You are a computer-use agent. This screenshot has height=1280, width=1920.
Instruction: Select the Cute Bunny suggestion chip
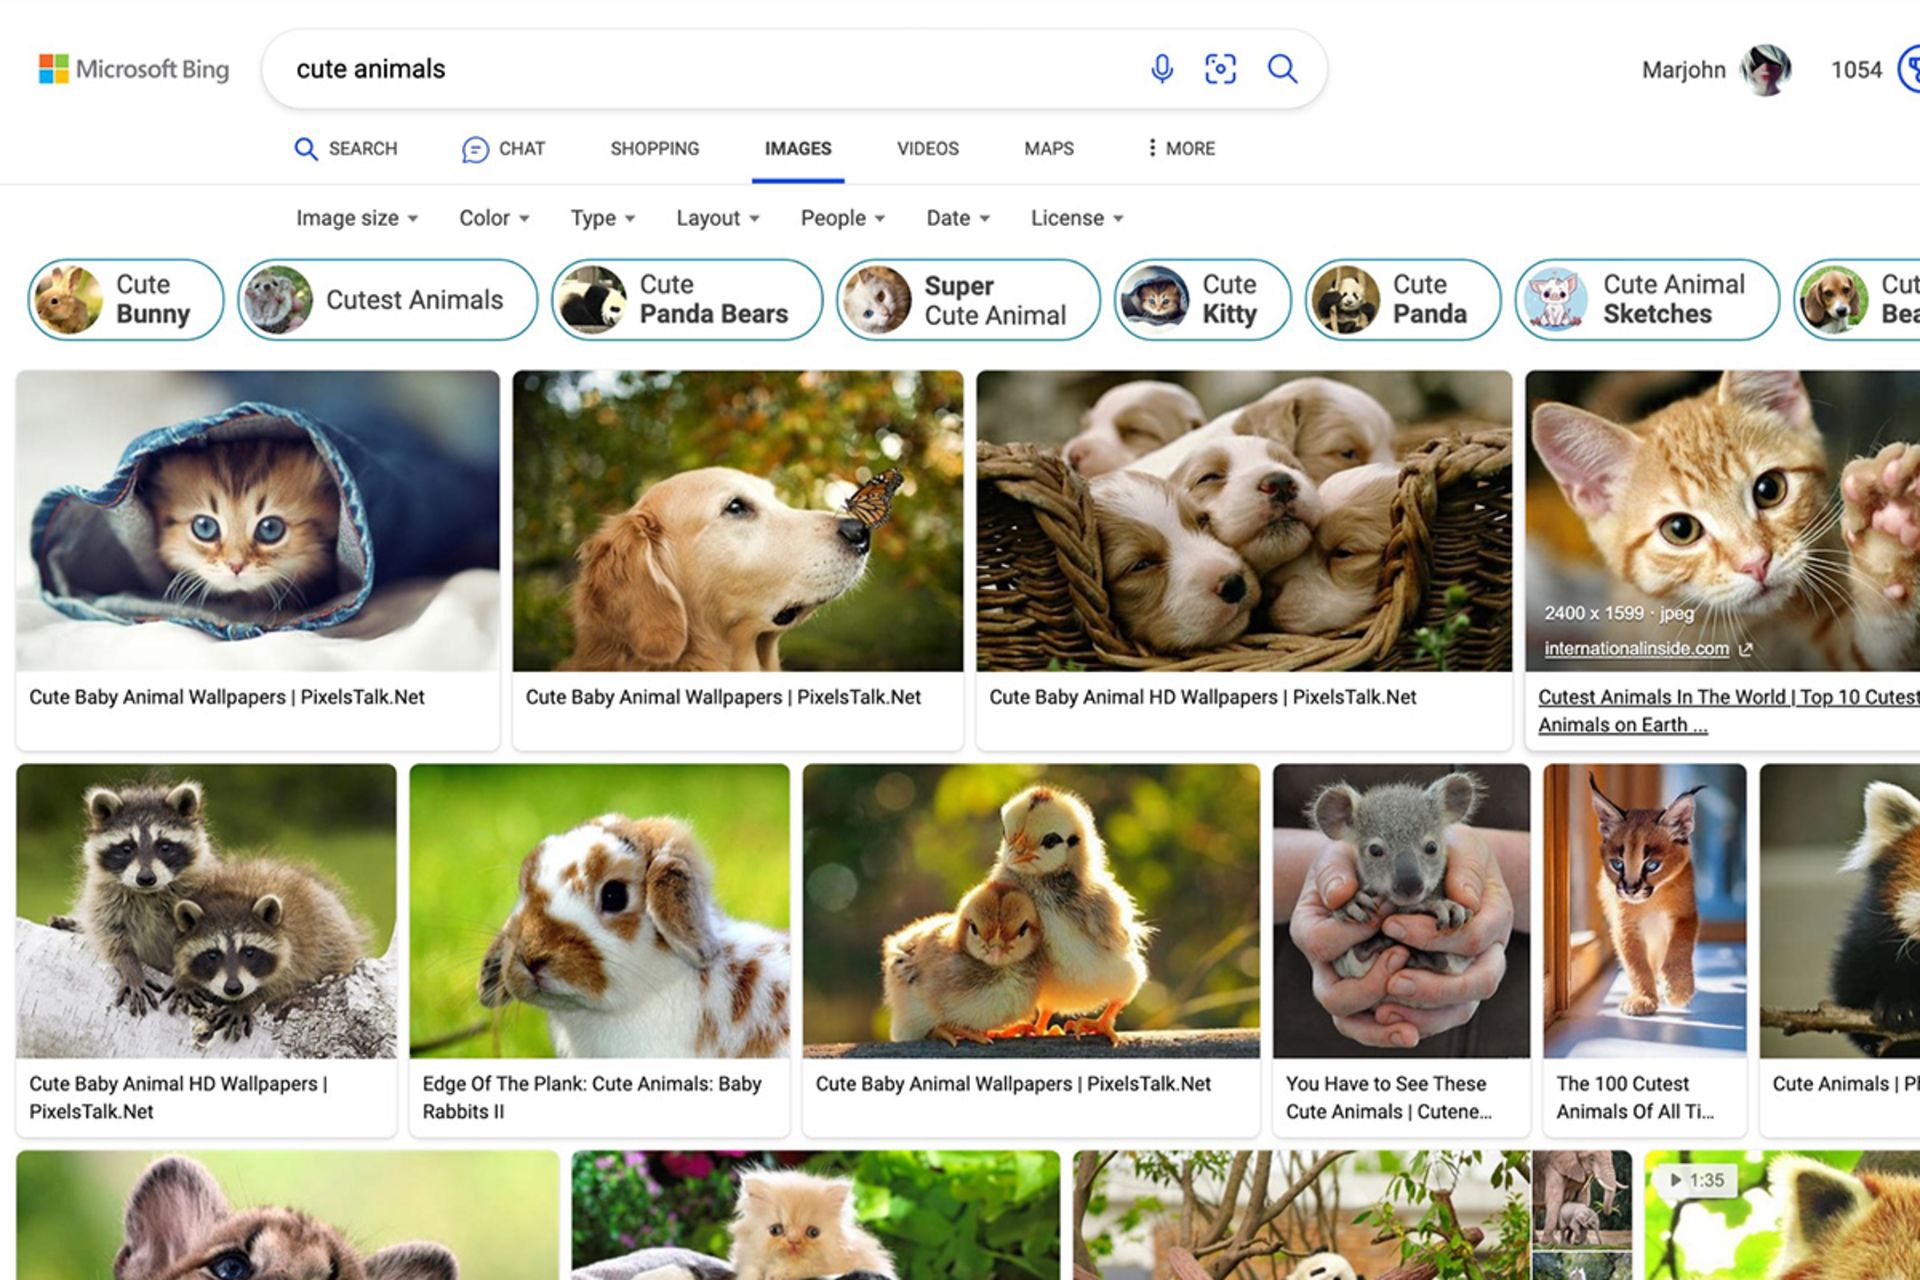[x=125, y=300]
